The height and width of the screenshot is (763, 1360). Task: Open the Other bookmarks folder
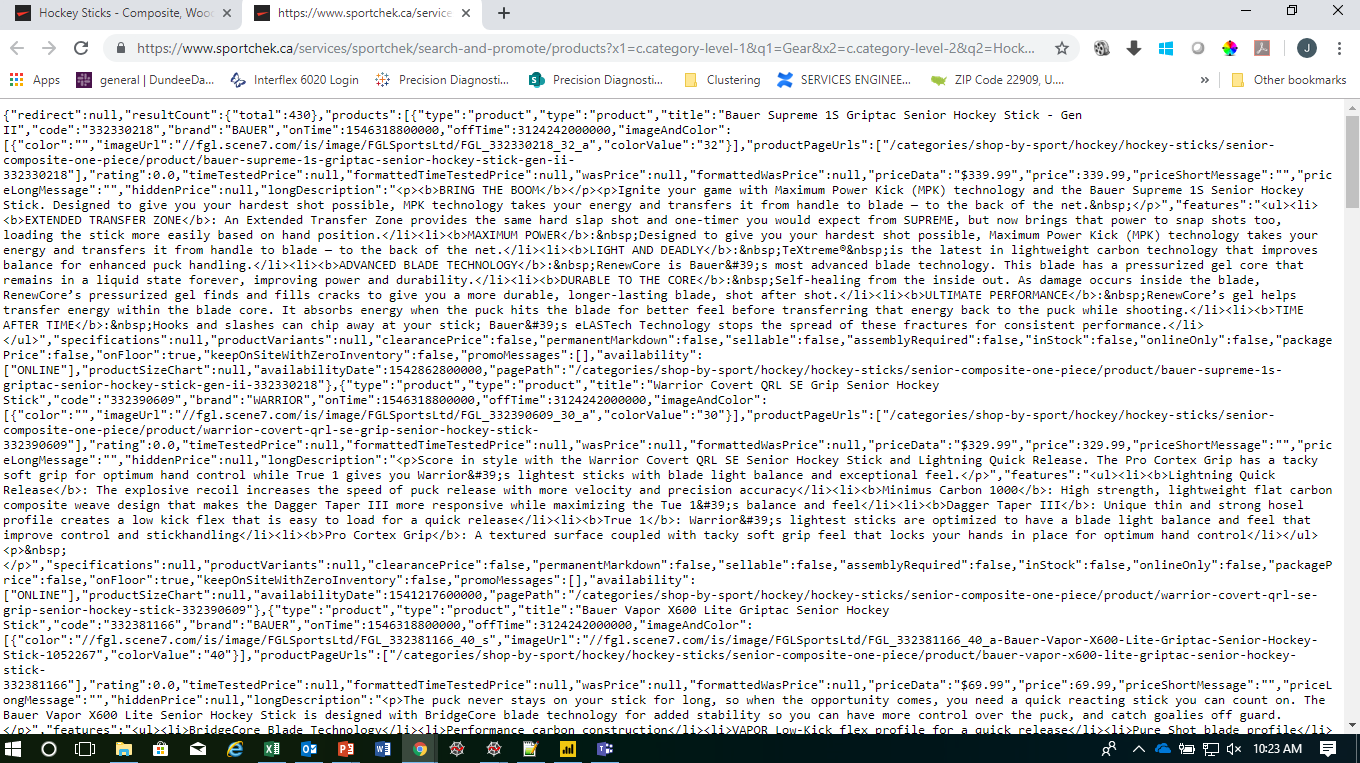[1288, 80]
